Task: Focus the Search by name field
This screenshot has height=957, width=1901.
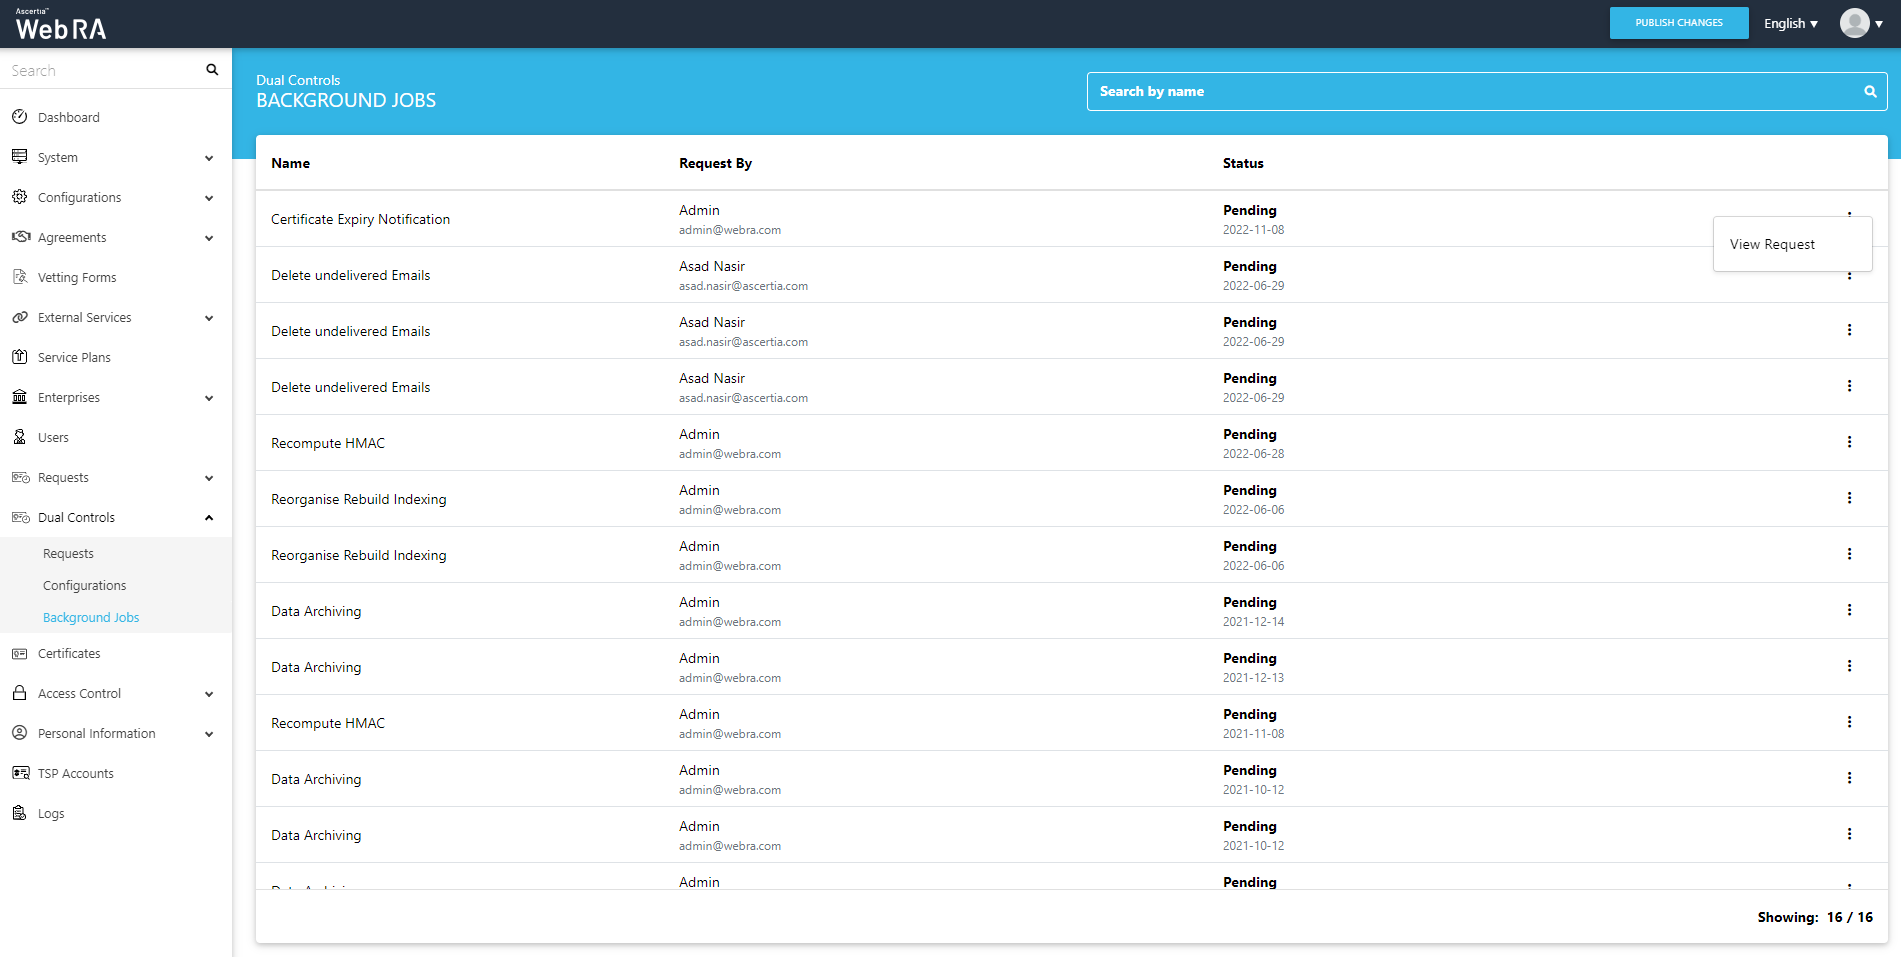Action: 1470,91
